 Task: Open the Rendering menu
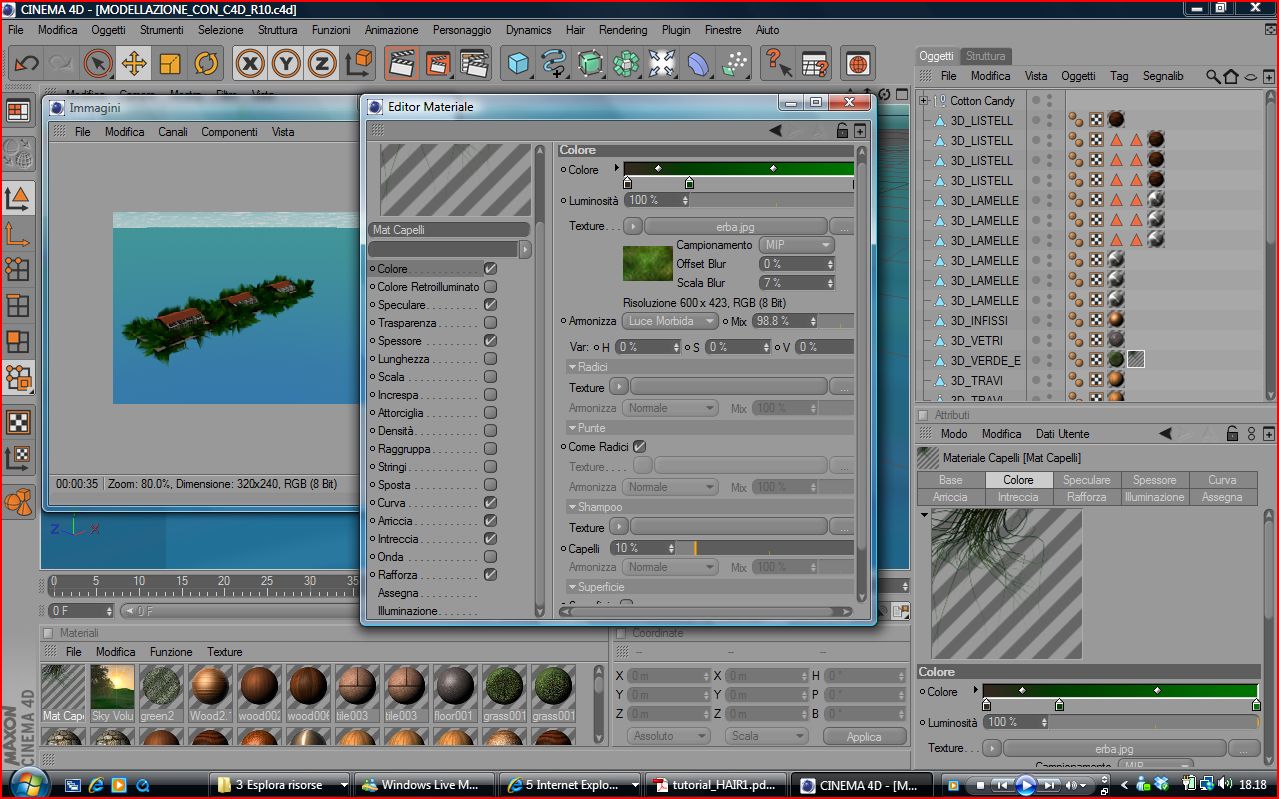pyautogui.click(x=623, y=30)
